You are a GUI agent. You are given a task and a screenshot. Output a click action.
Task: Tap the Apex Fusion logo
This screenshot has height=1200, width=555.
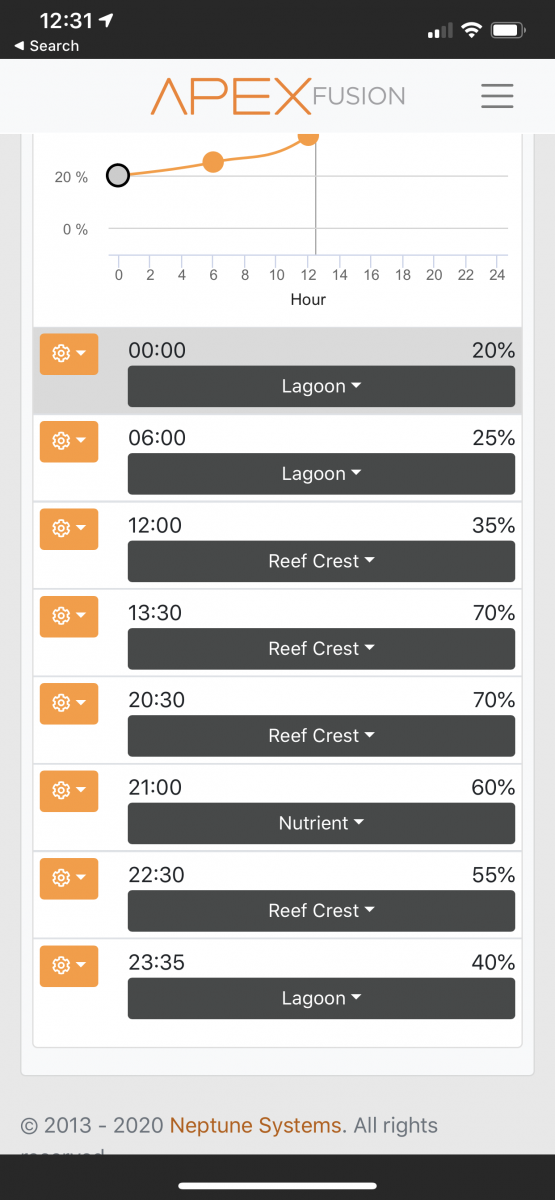tap(278, 96)
